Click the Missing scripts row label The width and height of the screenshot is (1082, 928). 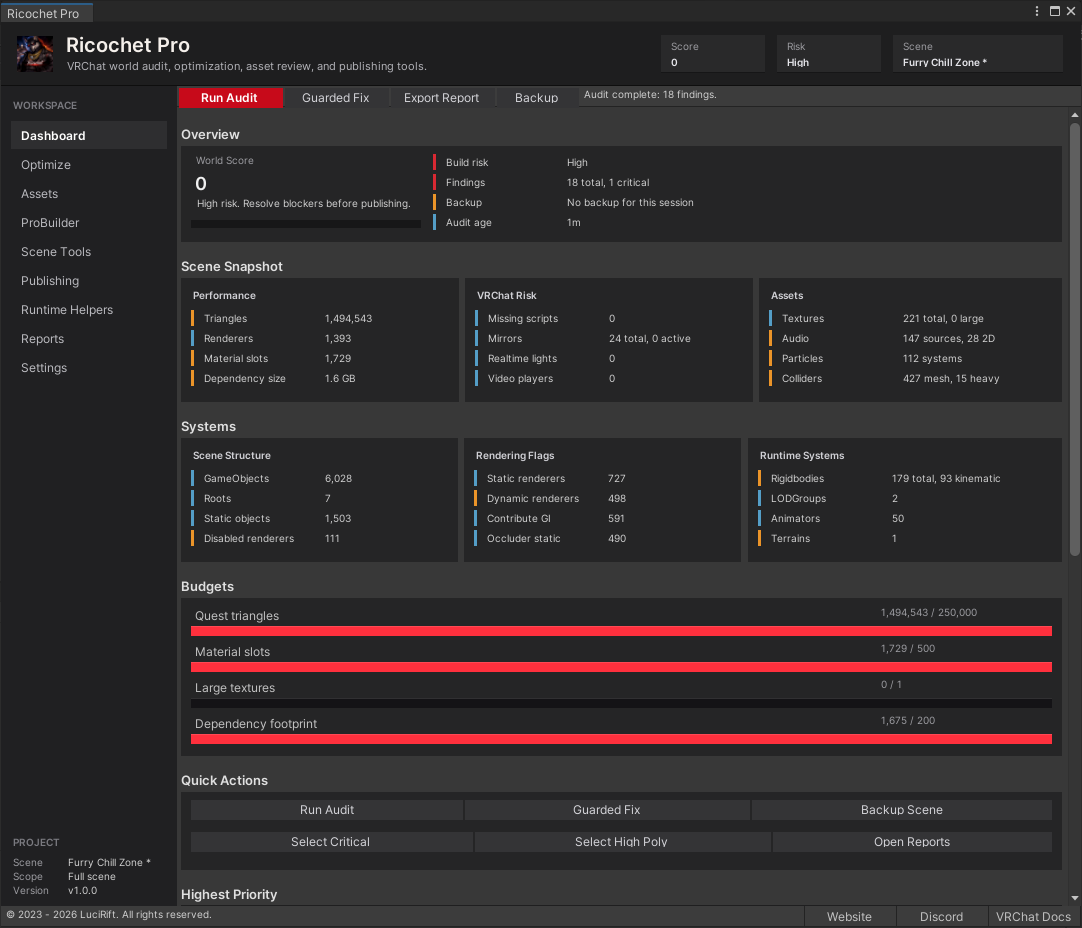point(523,318)
